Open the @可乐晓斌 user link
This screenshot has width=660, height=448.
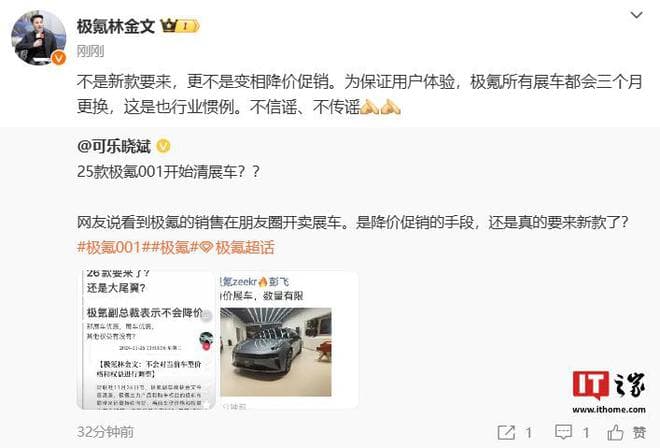click(114, 146)
